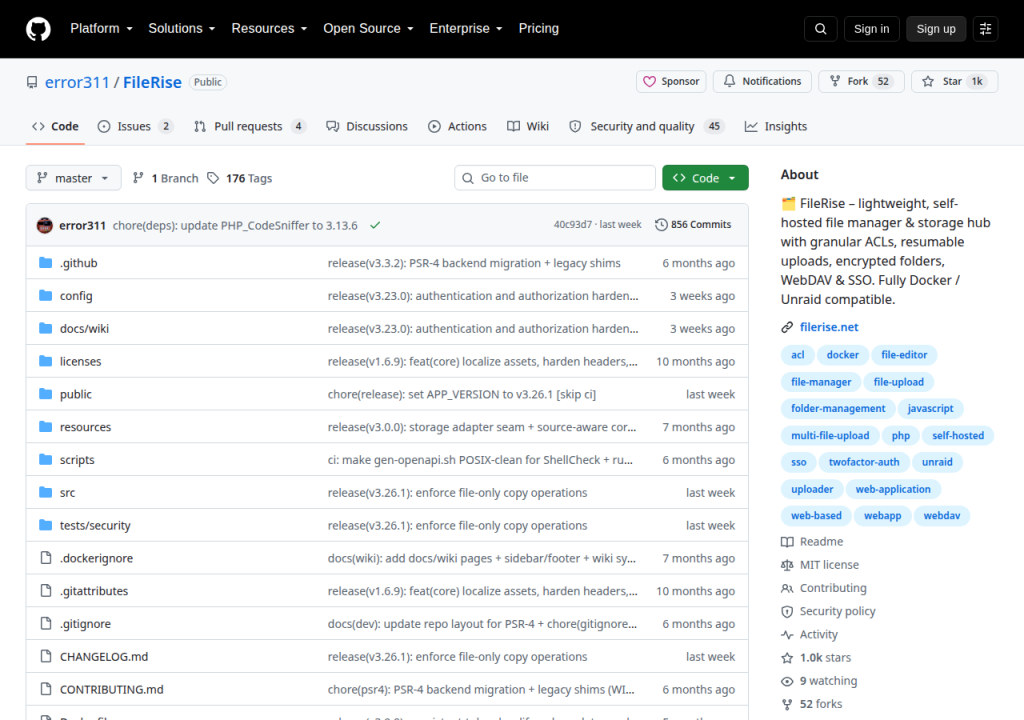Click the Pricing link

[538, 29]
